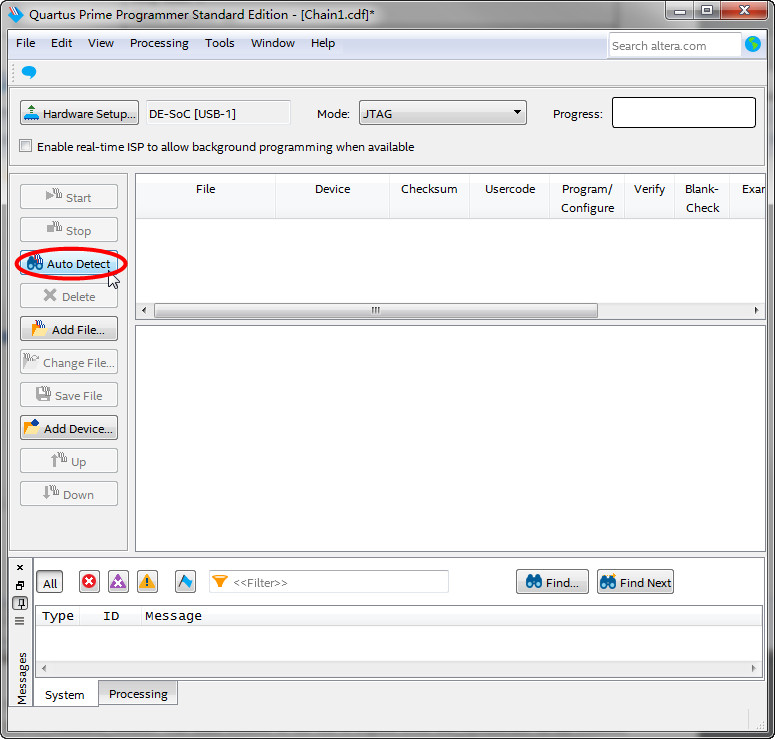This screenshot has height=739, width=775.
Task: Show All messages filter
Action: 50,583
